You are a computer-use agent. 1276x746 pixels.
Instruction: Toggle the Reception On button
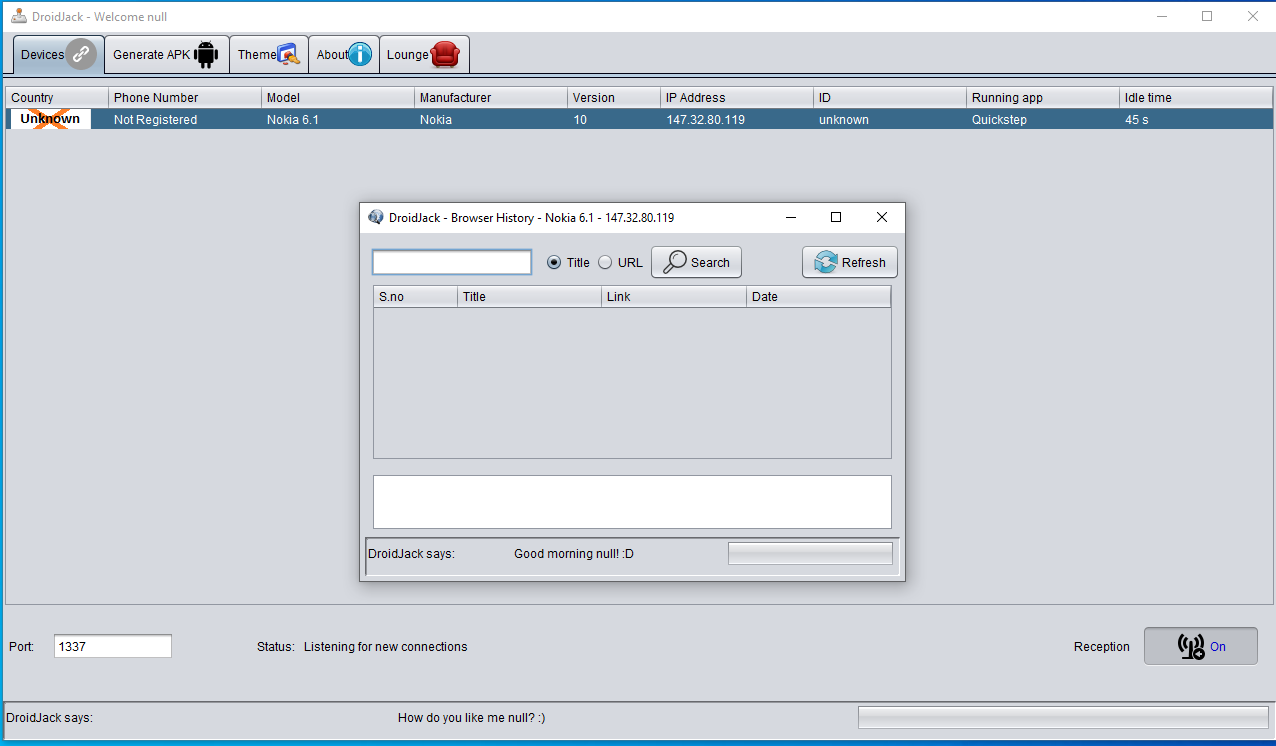tap(1201, 646)
